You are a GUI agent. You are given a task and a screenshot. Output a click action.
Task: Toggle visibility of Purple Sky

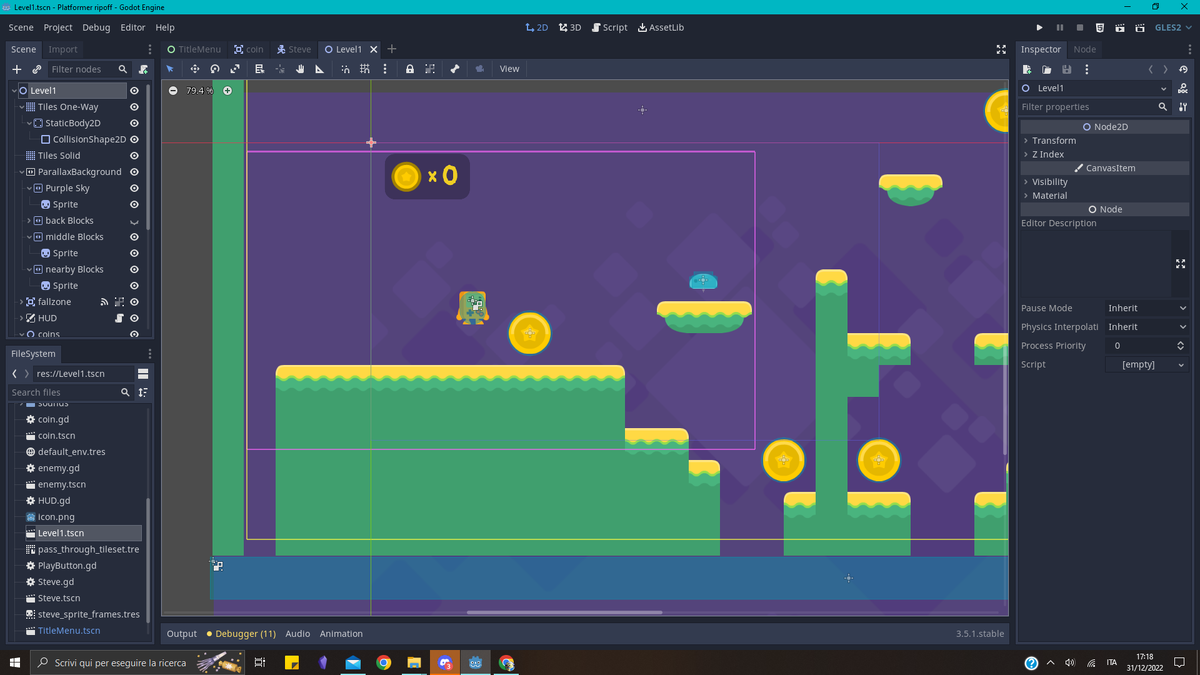(134, 188)
